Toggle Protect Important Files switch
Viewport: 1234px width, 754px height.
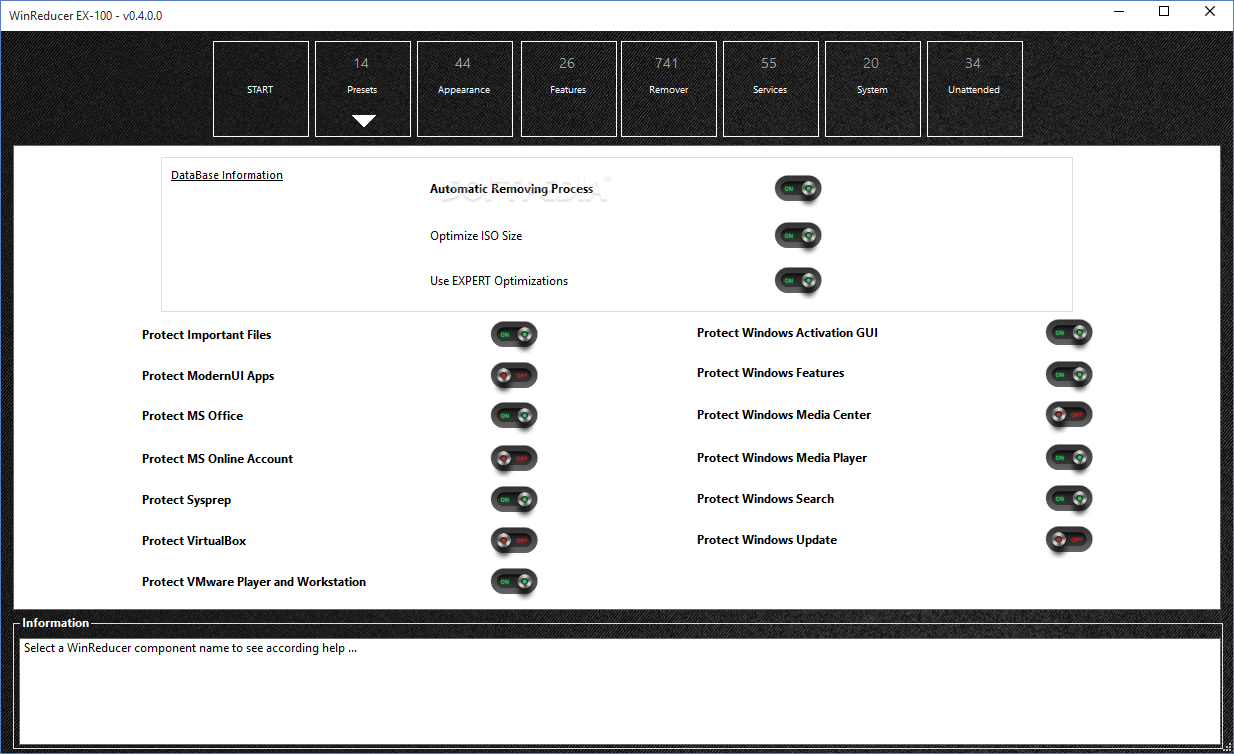514,335
